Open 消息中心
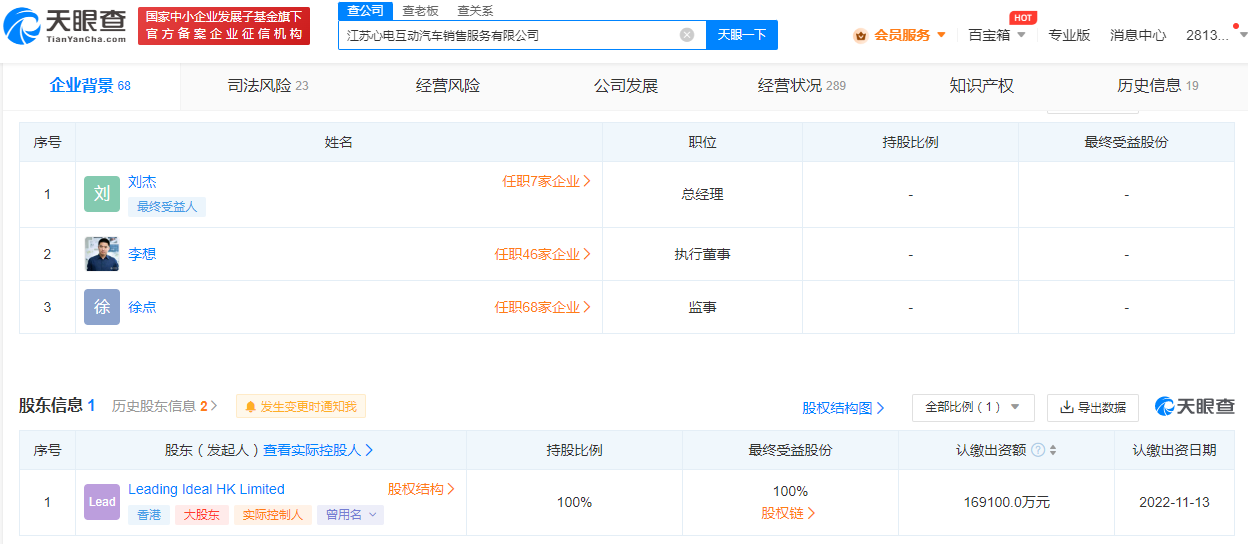Image resolution: width=1248 pixels, height=544 pixels. (x=1138, y=35)
